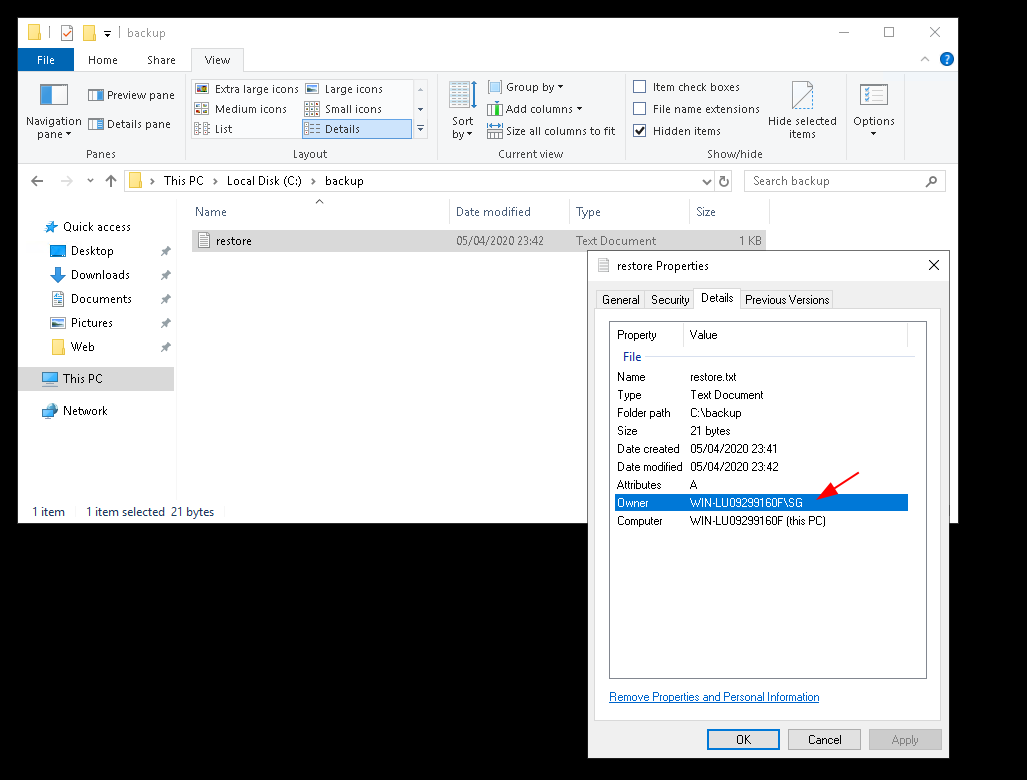Open the Navigation pane menu

(53, 112)
